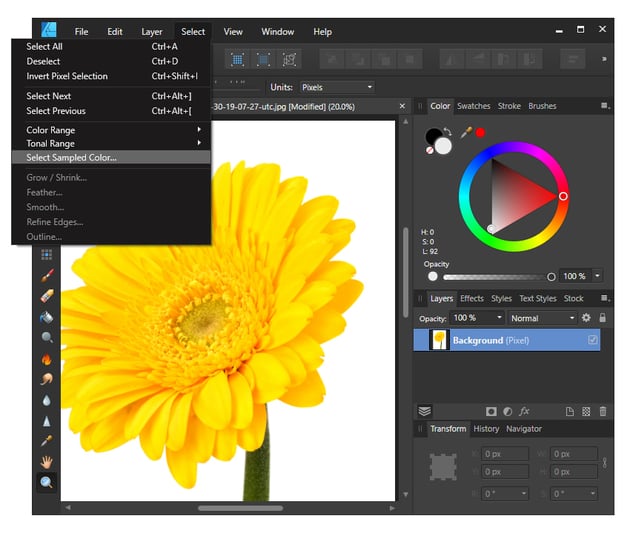Select the Sharpen triangle tool
Screen dimensions: 630x533
point(47,421)
